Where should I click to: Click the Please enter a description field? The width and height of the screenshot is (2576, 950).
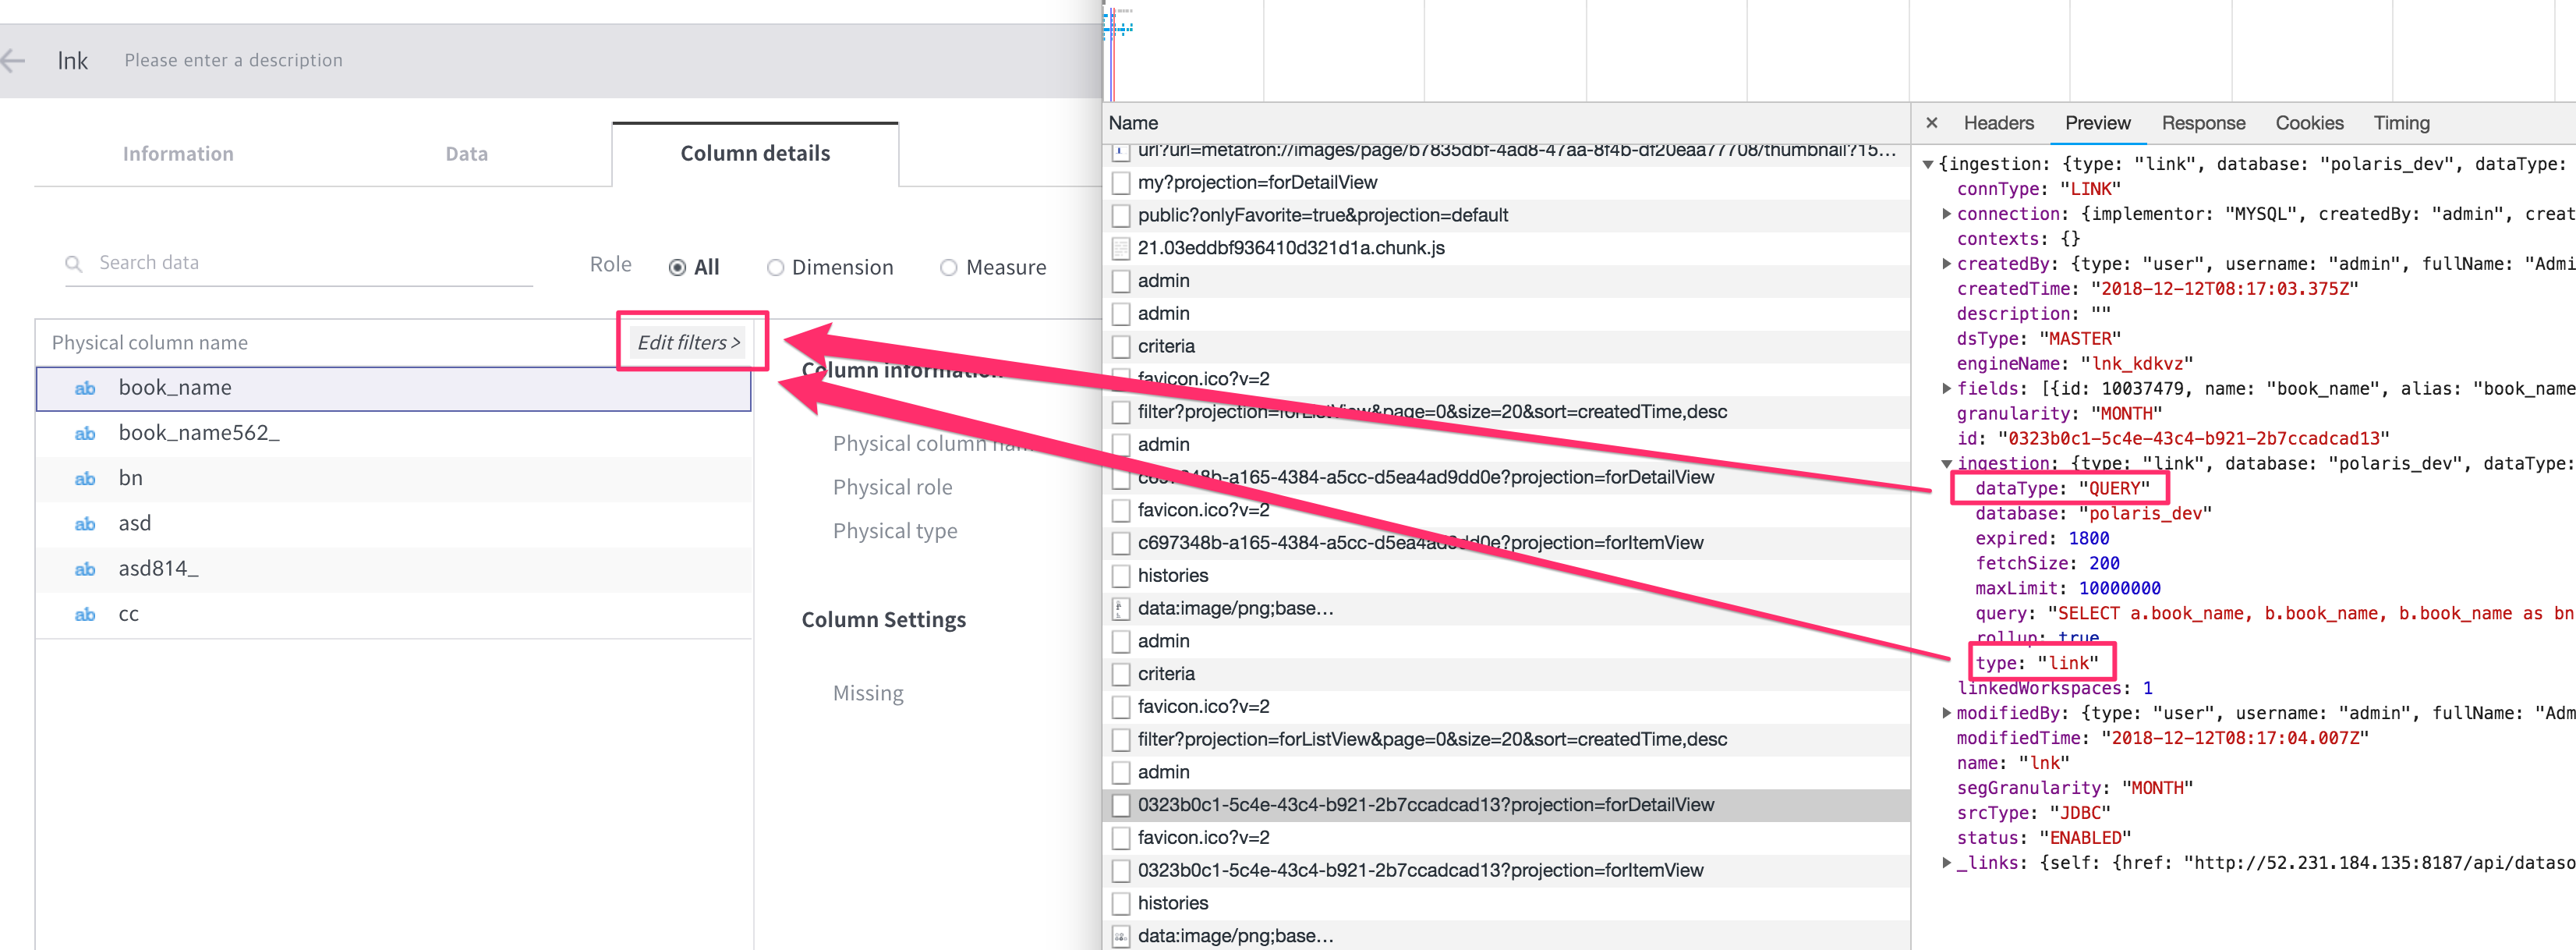click(x=233, y=60)
